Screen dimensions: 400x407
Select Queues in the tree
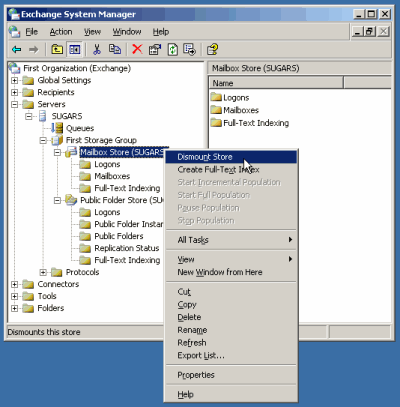[x=80, y=128]
